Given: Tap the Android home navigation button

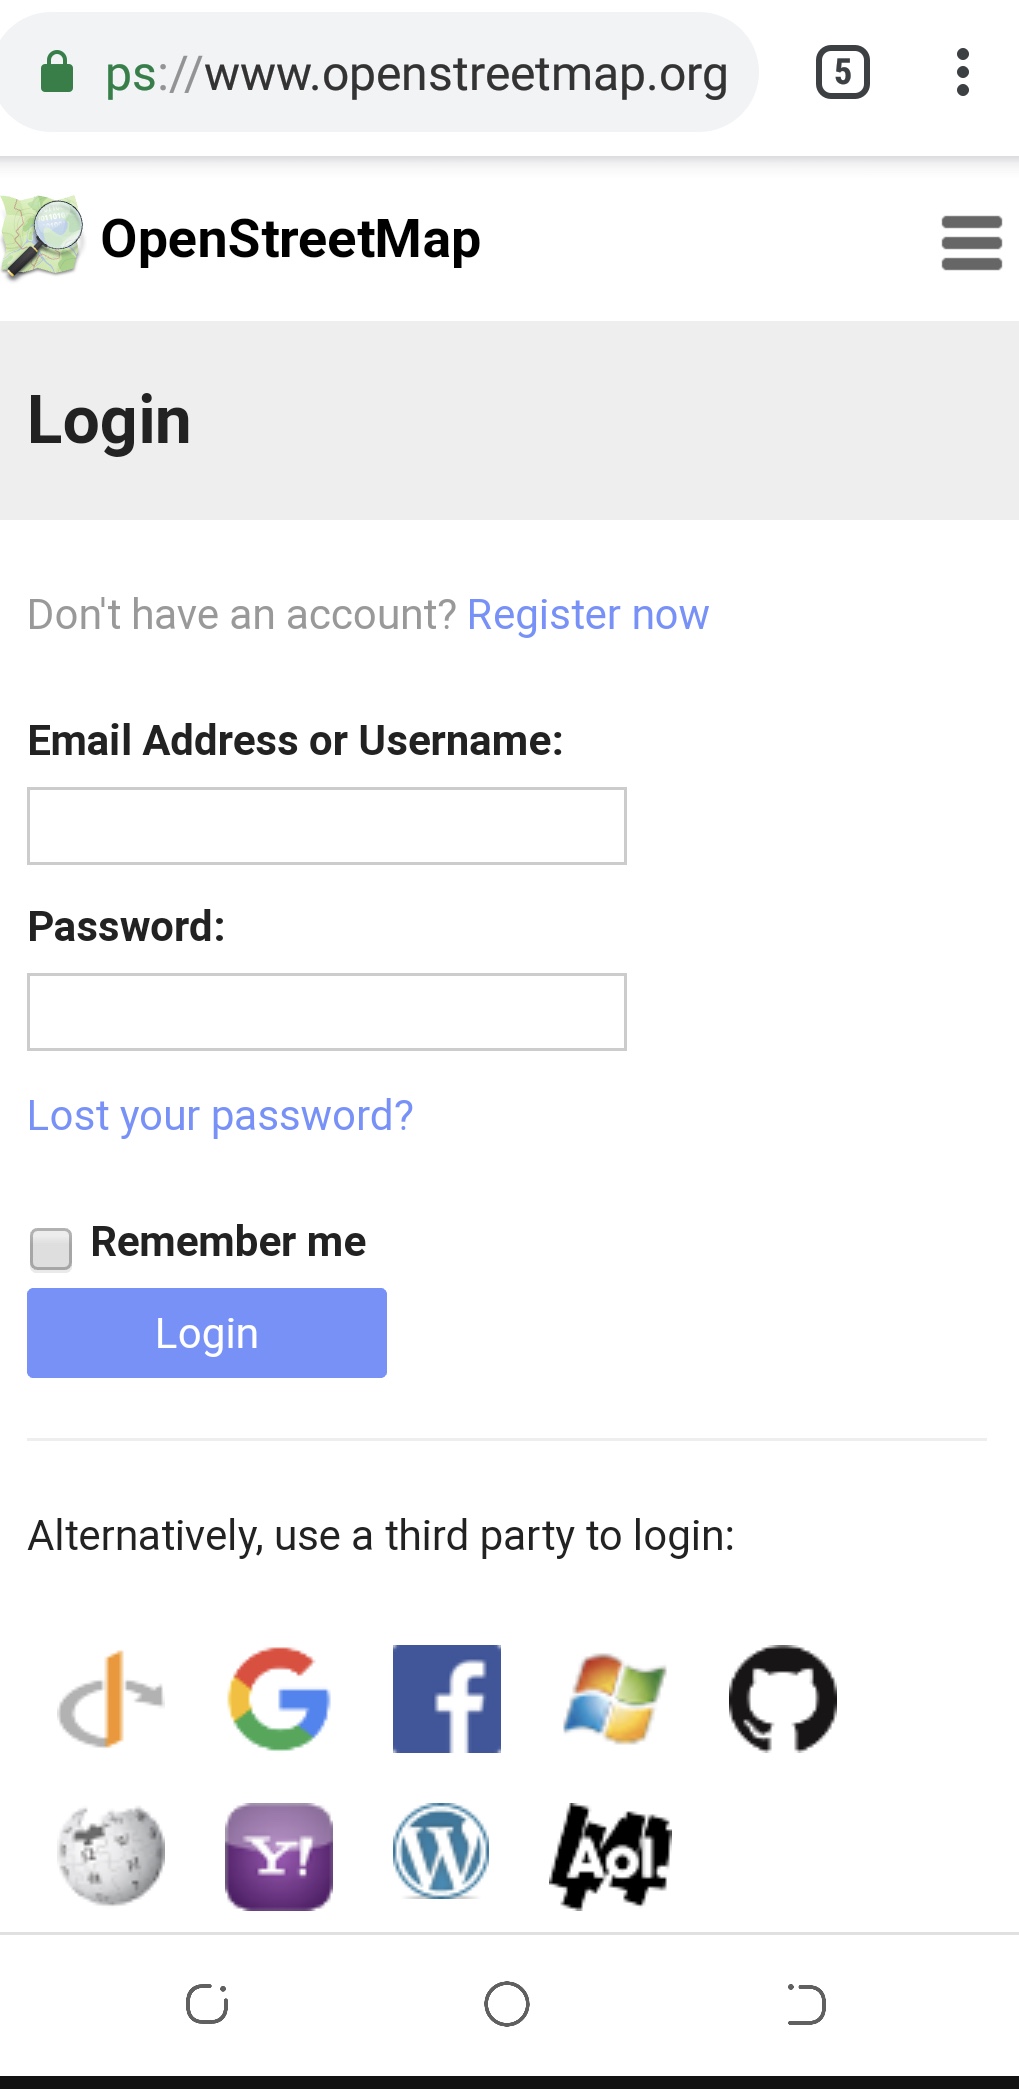Looking at the screenshot, I should tap(507, 2004).
